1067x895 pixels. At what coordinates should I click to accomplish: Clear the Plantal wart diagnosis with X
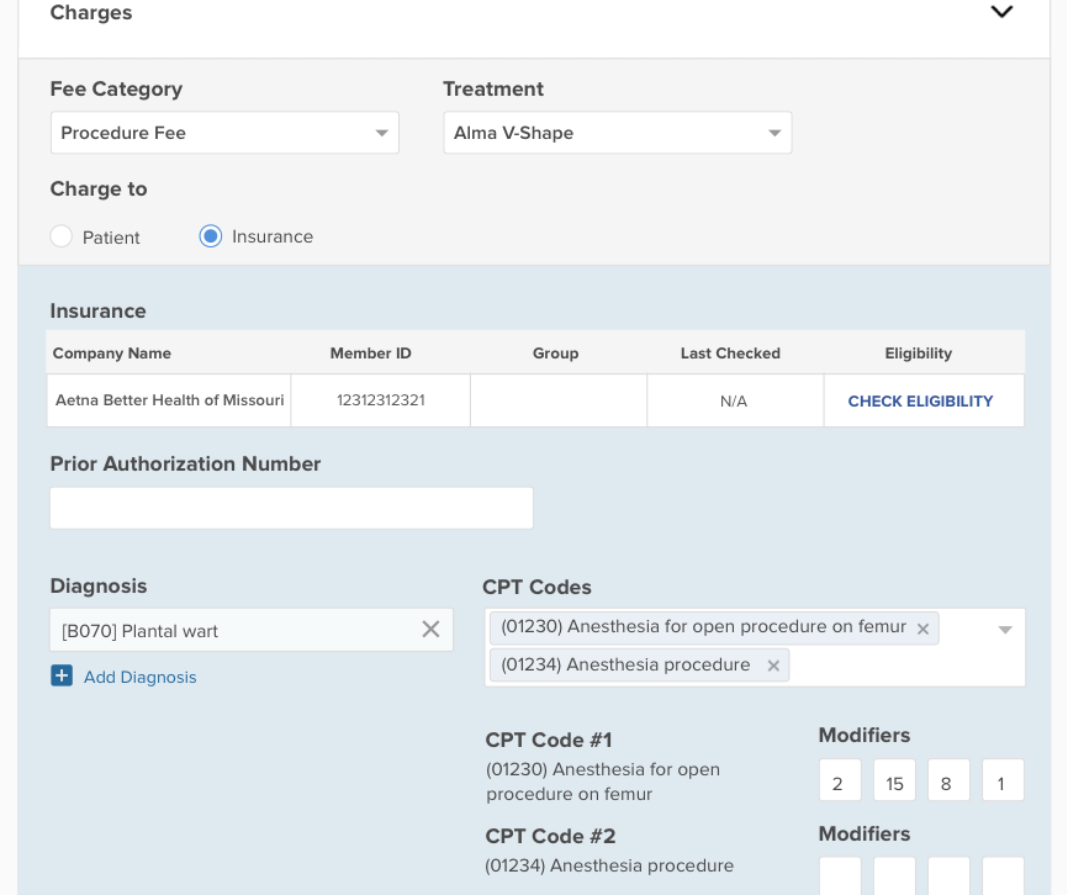click(431, 630)
